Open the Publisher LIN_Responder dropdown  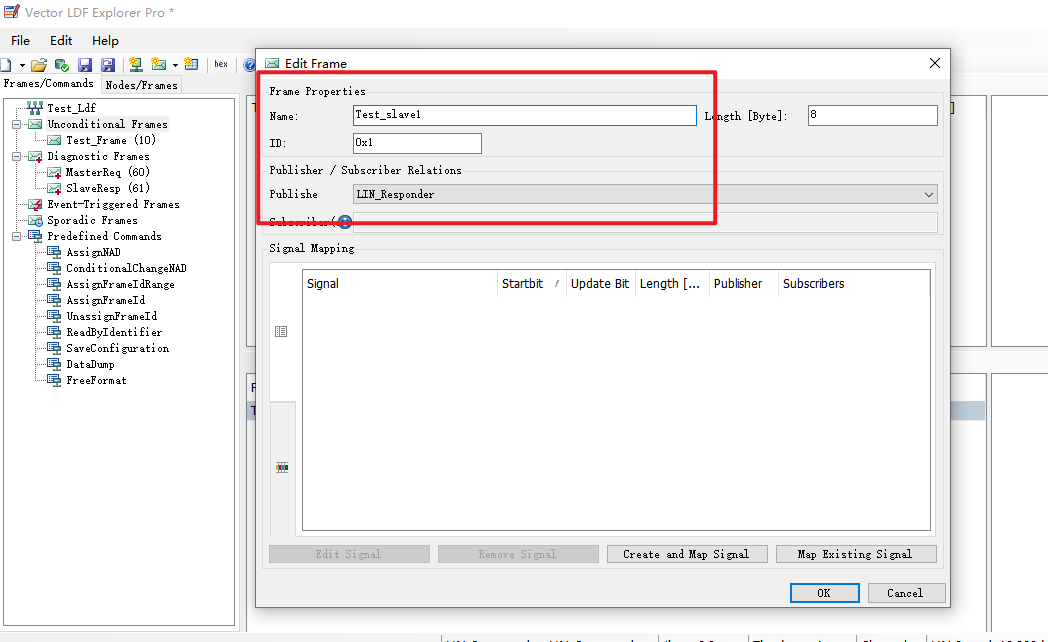click(x=645, y=194)
